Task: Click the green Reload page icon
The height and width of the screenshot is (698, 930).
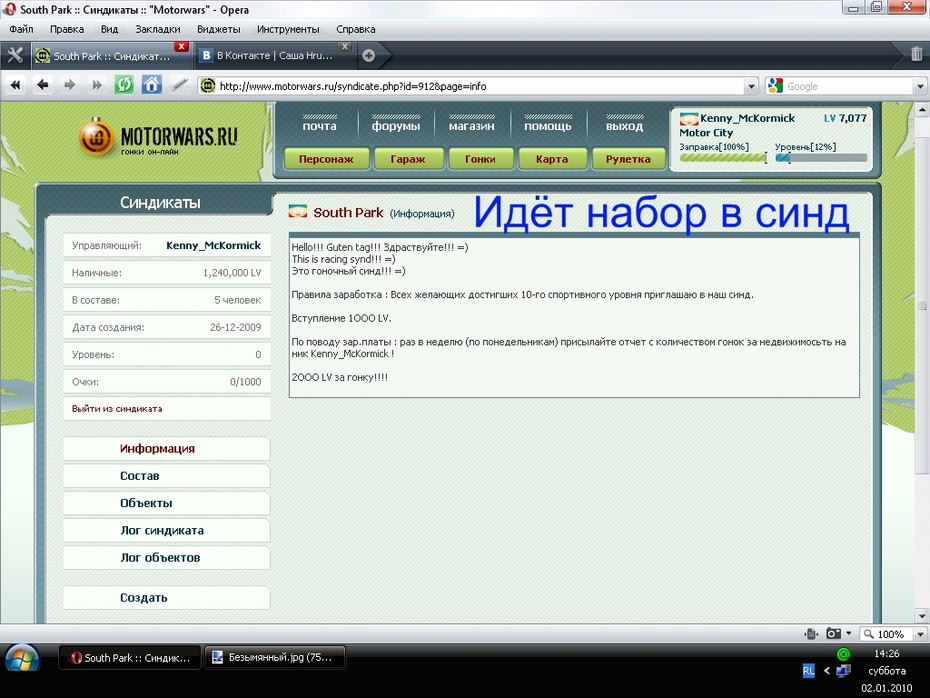Action: click(124, 86)
